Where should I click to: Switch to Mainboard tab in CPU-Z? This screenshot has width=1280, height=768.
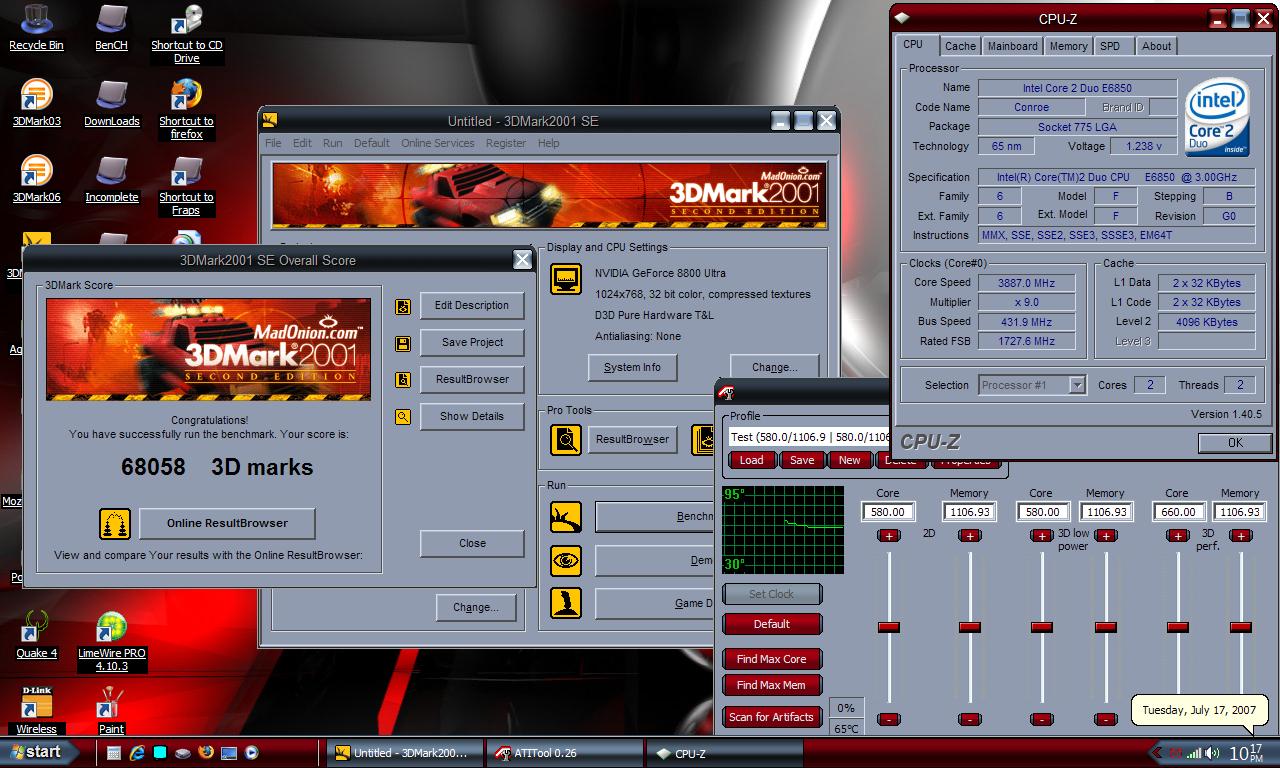pyautogui.click(x=1012, y=46)
